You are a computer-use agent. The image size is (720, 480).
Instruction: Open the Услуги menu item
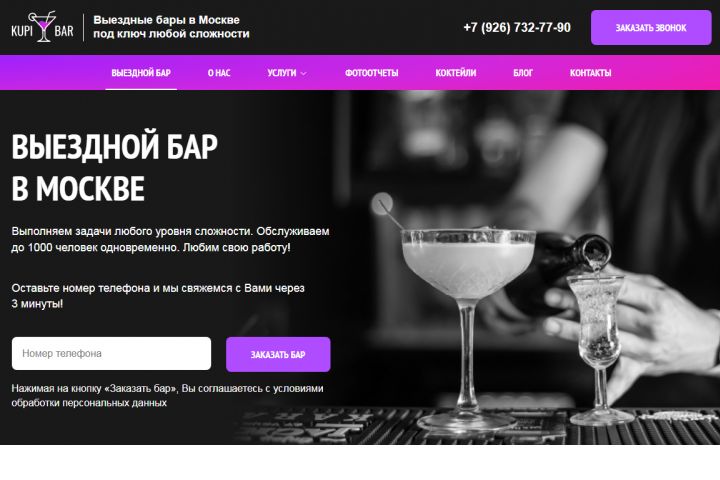pos(281,73)
